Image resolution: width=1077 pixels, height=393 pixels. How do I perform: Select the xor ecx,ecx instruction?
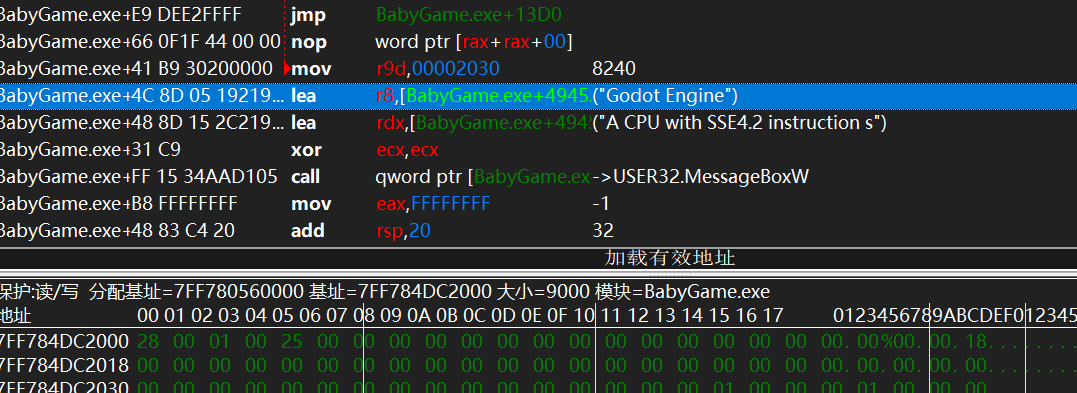538,149
